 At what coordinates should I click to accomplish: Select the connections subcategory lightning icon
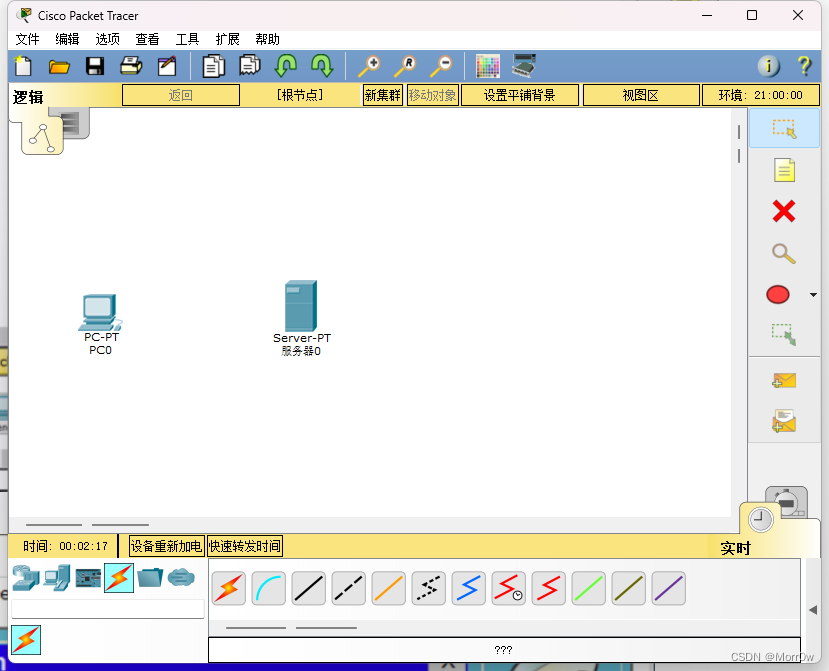point(26,640)
